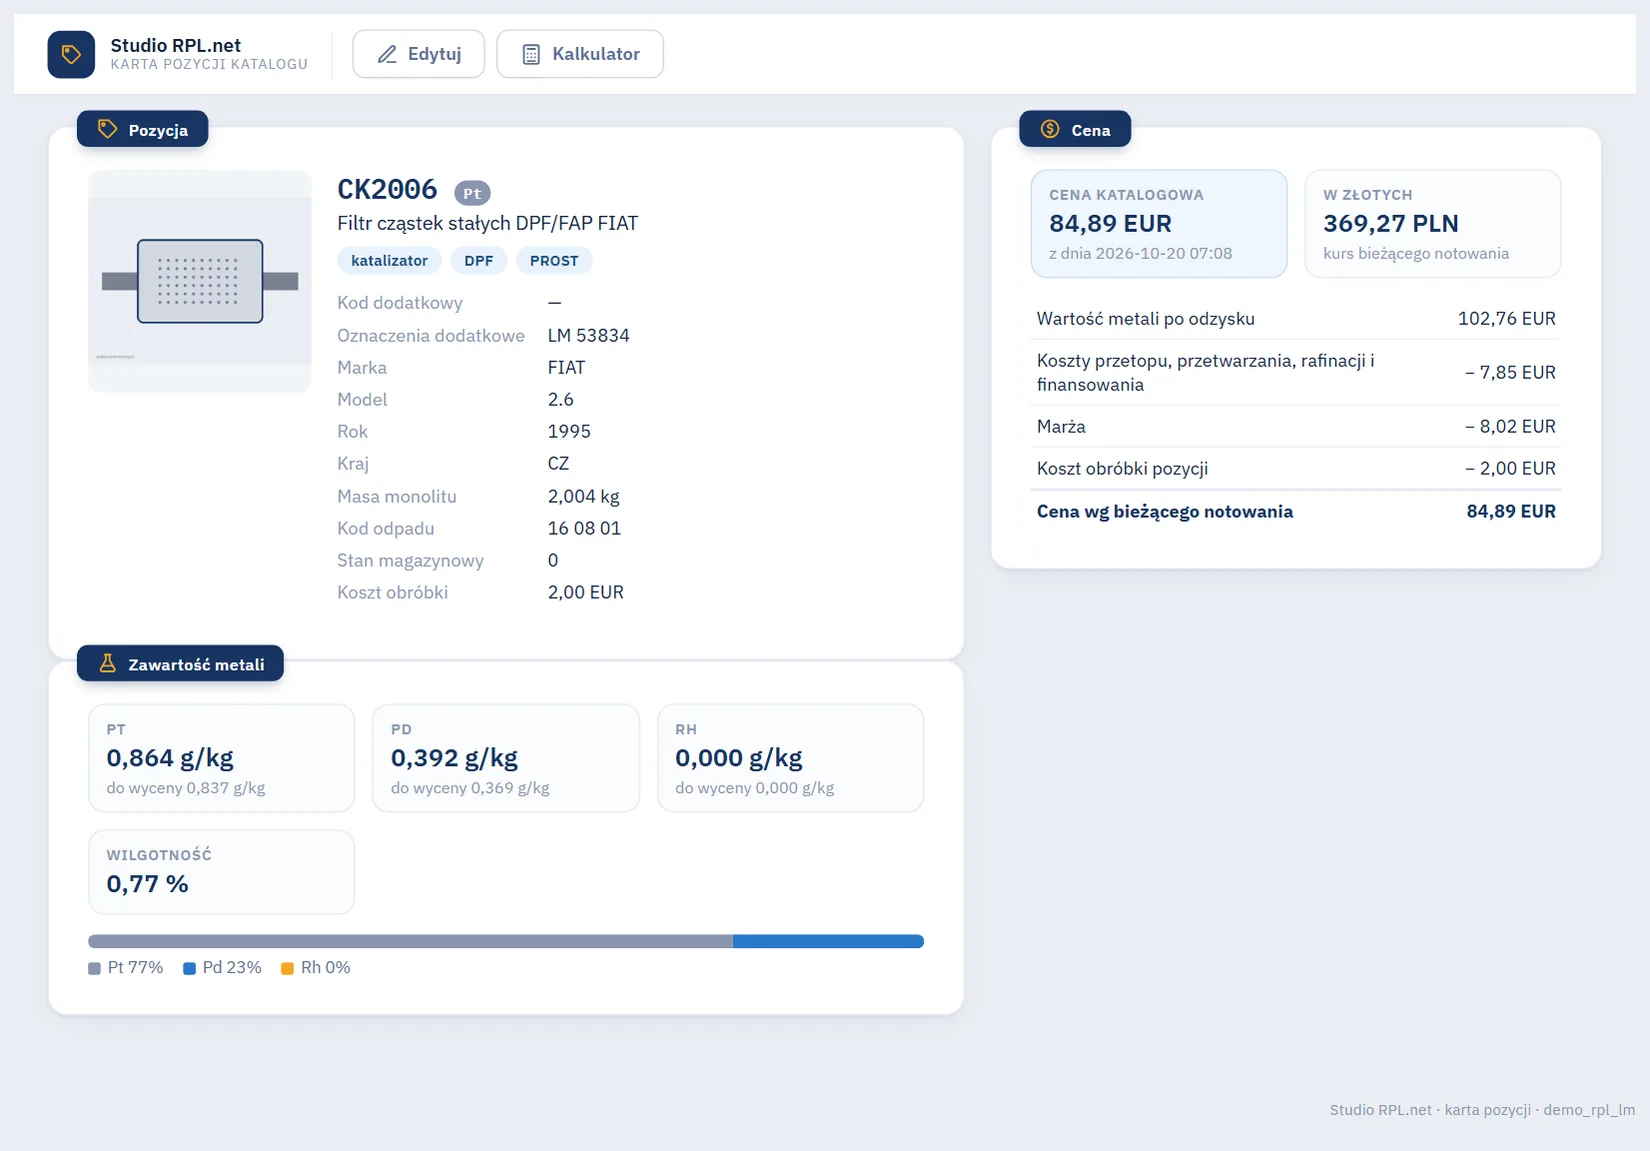The width and height of the screenshot is (1650, 1151).
Task: Click the Wilgotność 0,77 % card
Action: click(x=221, y=872)
